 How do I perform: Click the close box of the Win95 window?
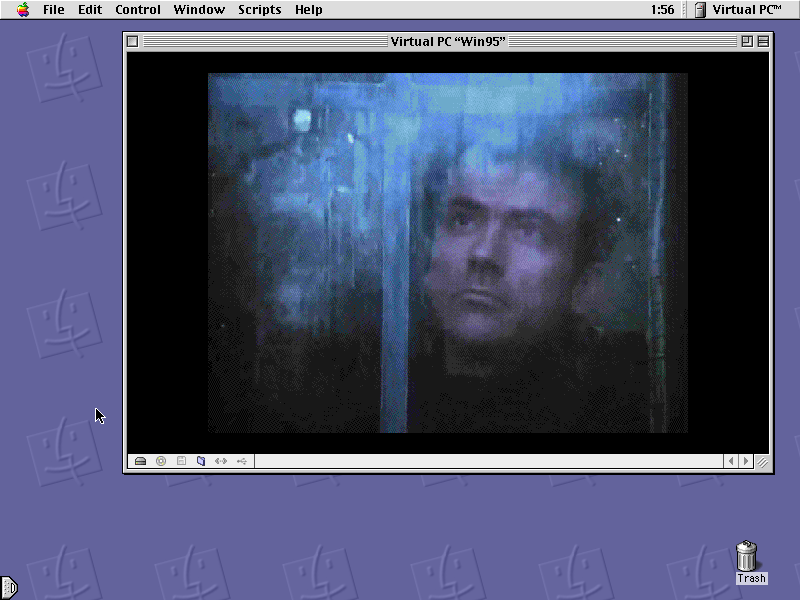(133, 41)
